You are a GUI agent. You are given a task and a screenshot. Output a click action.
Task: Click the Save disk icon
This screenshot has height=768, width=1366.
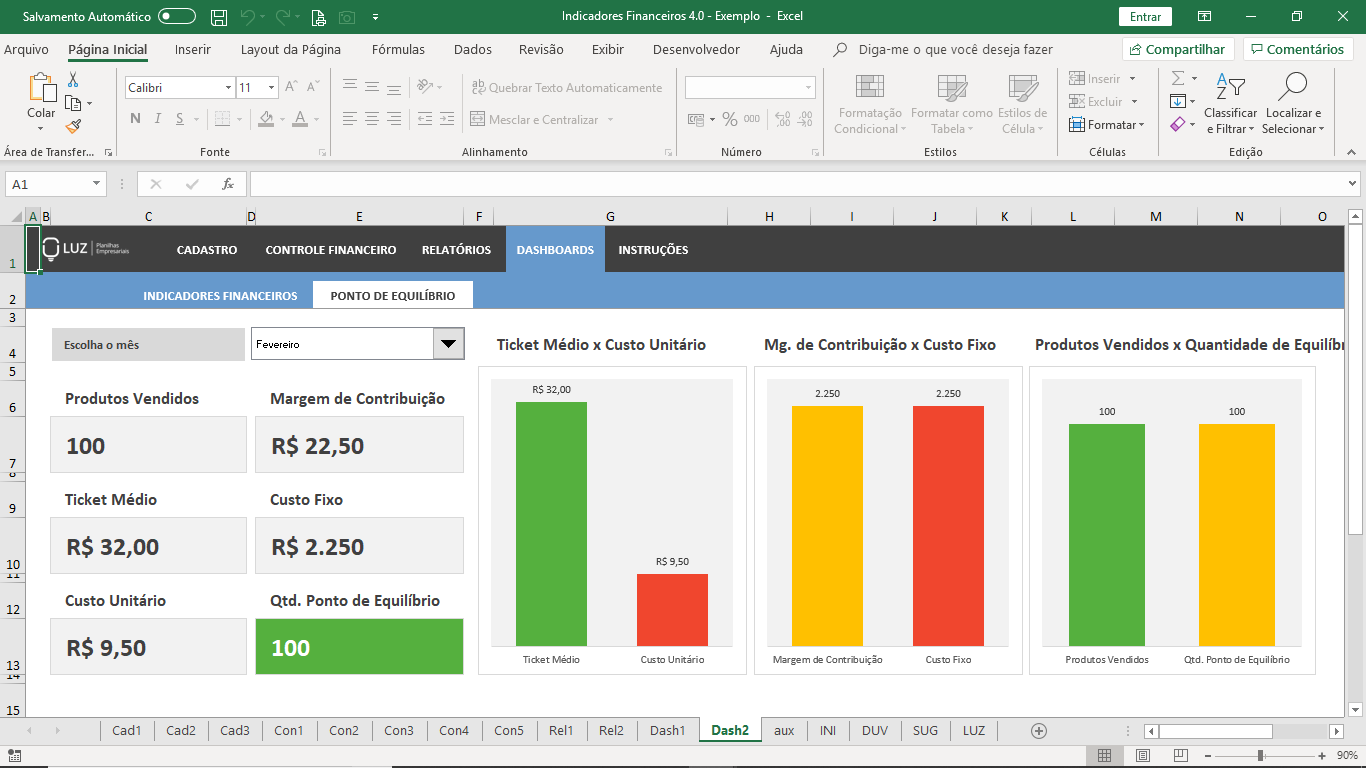click(x=219, y=17)
